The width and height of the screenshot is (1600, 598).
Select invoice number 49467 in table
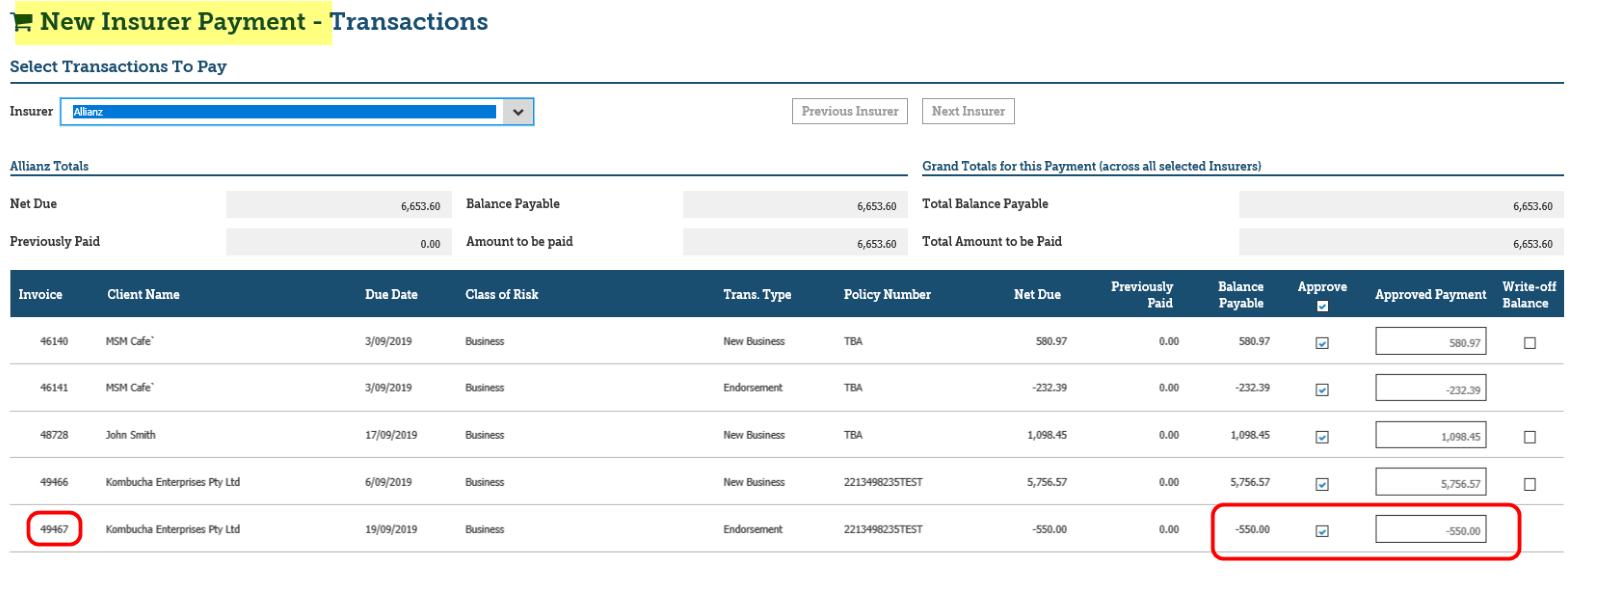(x=54, y=529)
